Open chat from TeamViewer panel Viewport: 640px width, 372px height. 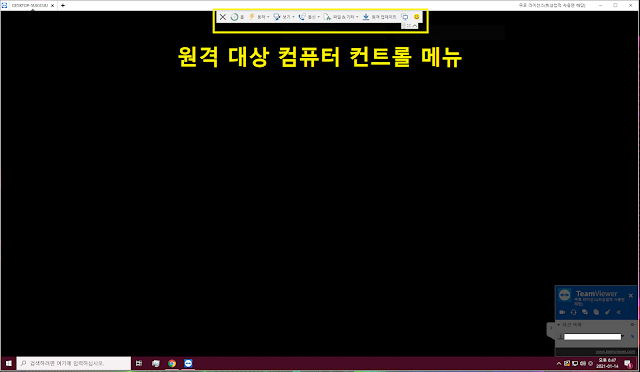pyautogui.click(x=585, y=312)
